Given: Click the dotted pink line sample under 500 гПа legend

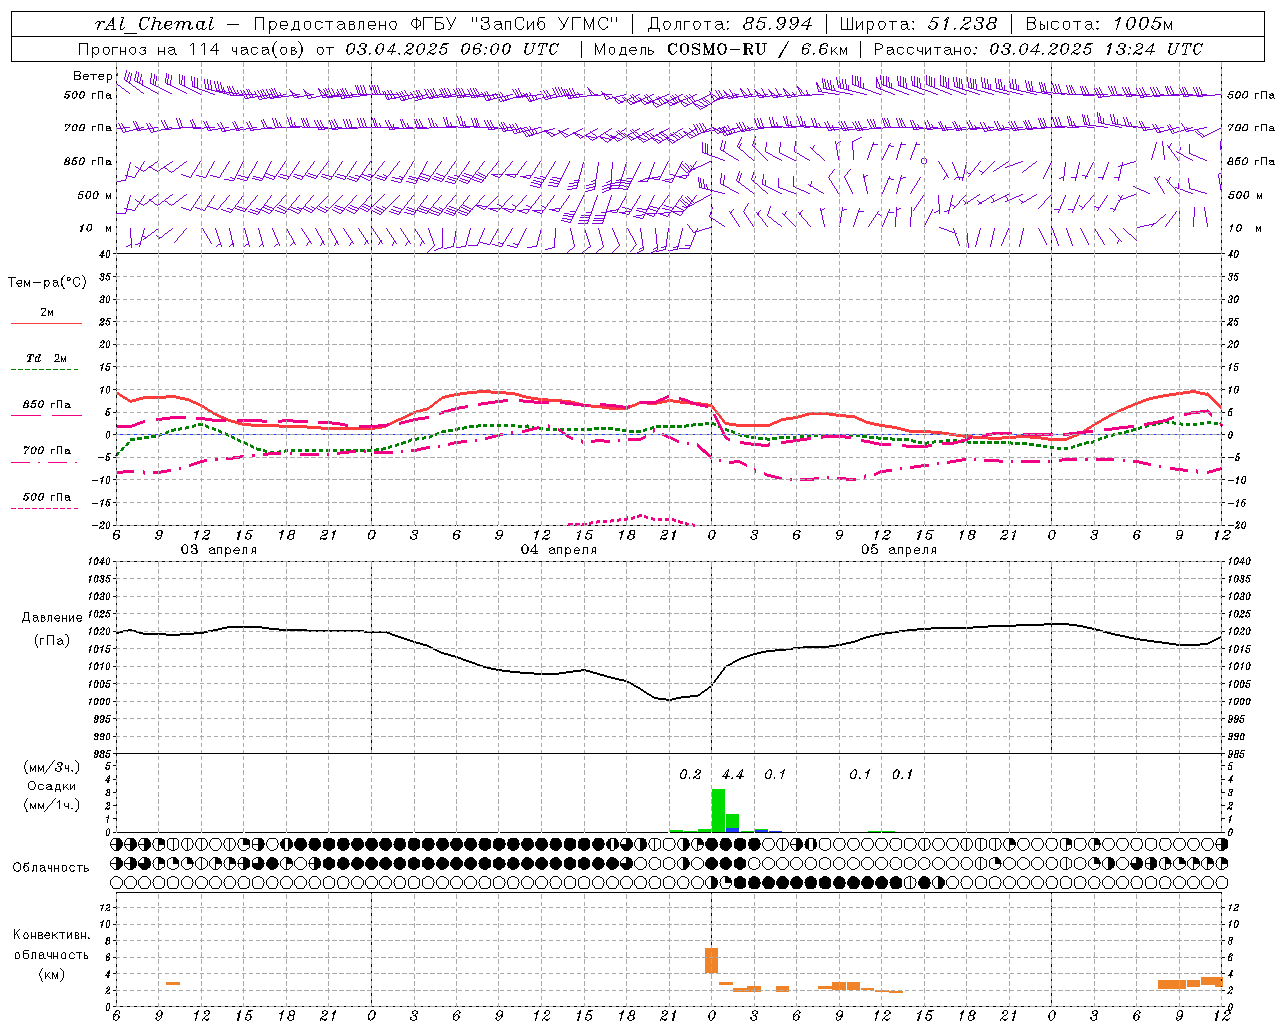Looking at the screenshot, I should point(45,509).
